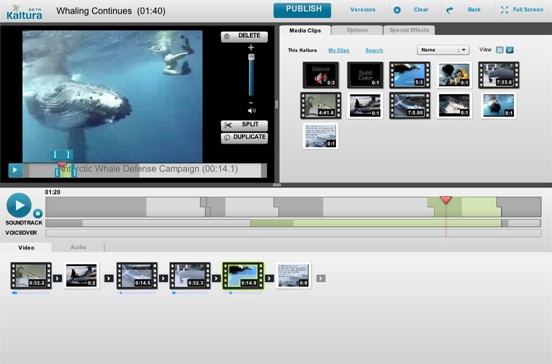The image size is (552, 364).
Task: Open the My Clips link
Action: pyautogui.click(x=339, y=50)
